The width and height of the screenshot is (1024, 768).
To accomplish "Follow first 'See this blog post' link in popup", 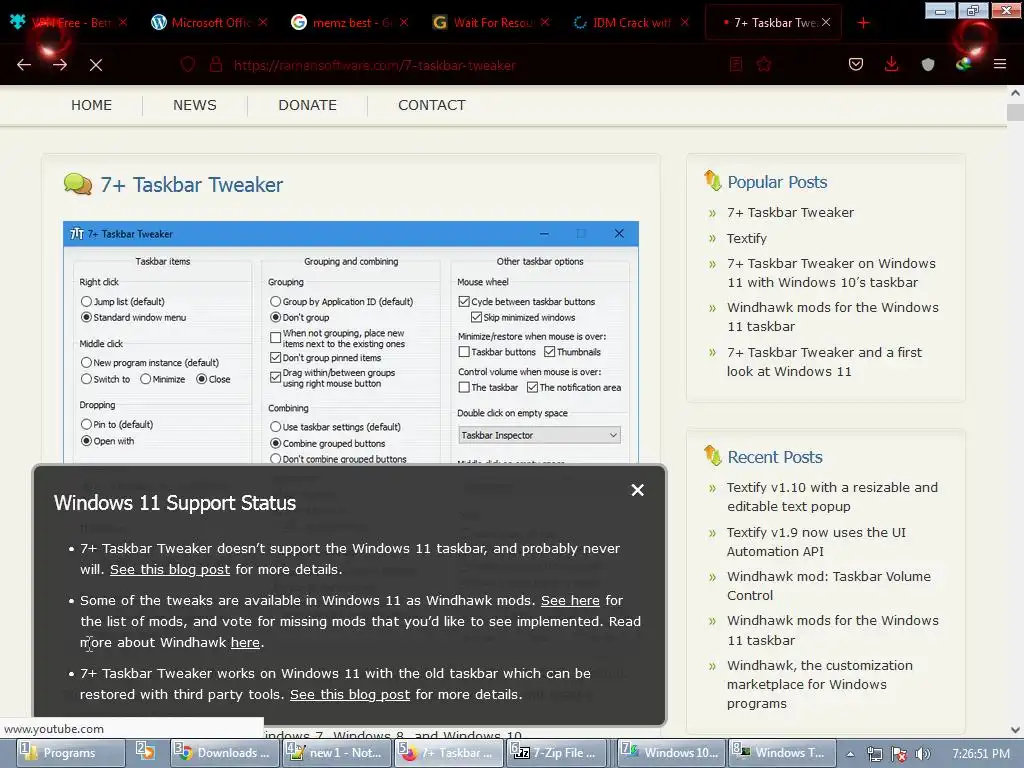I will 170,569.
